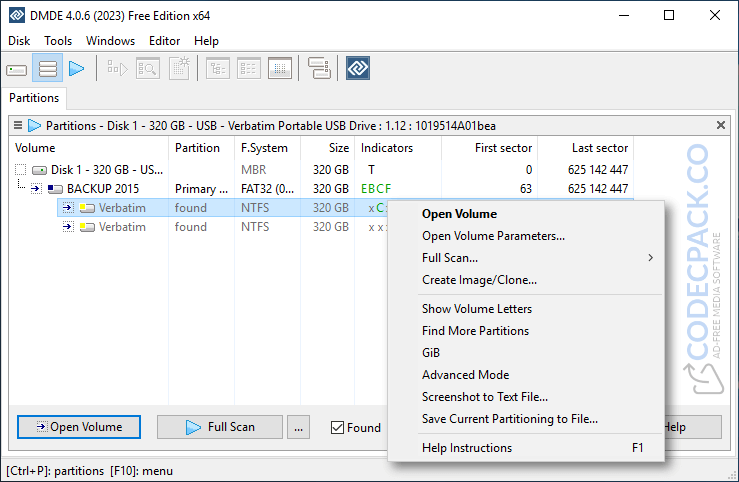Click the greyed step scan toolbar icon
739x482 pixels.
tap(117, 69)
